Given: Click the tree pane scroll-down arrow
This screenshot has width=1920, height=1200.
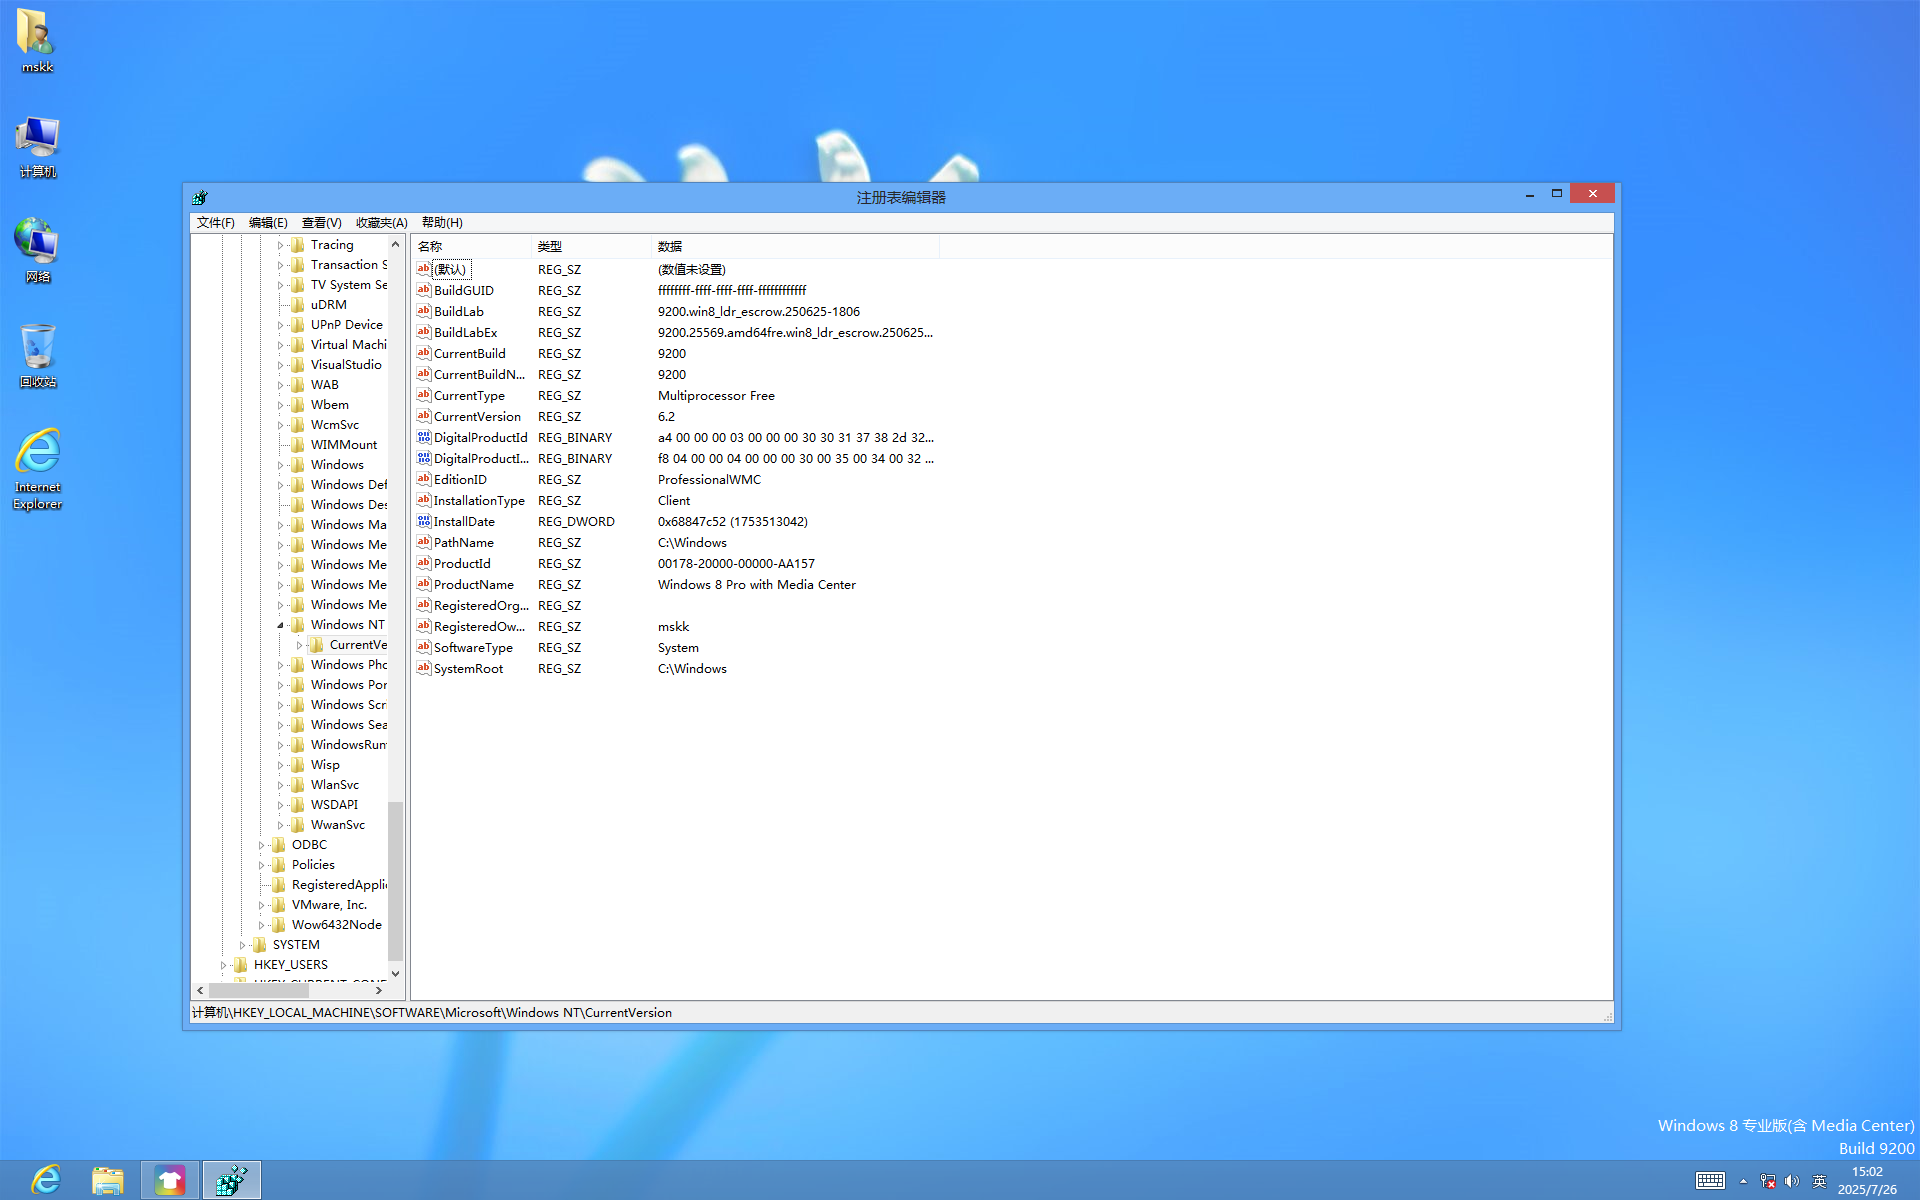Looking at the screenshot, I should [395, 973].
